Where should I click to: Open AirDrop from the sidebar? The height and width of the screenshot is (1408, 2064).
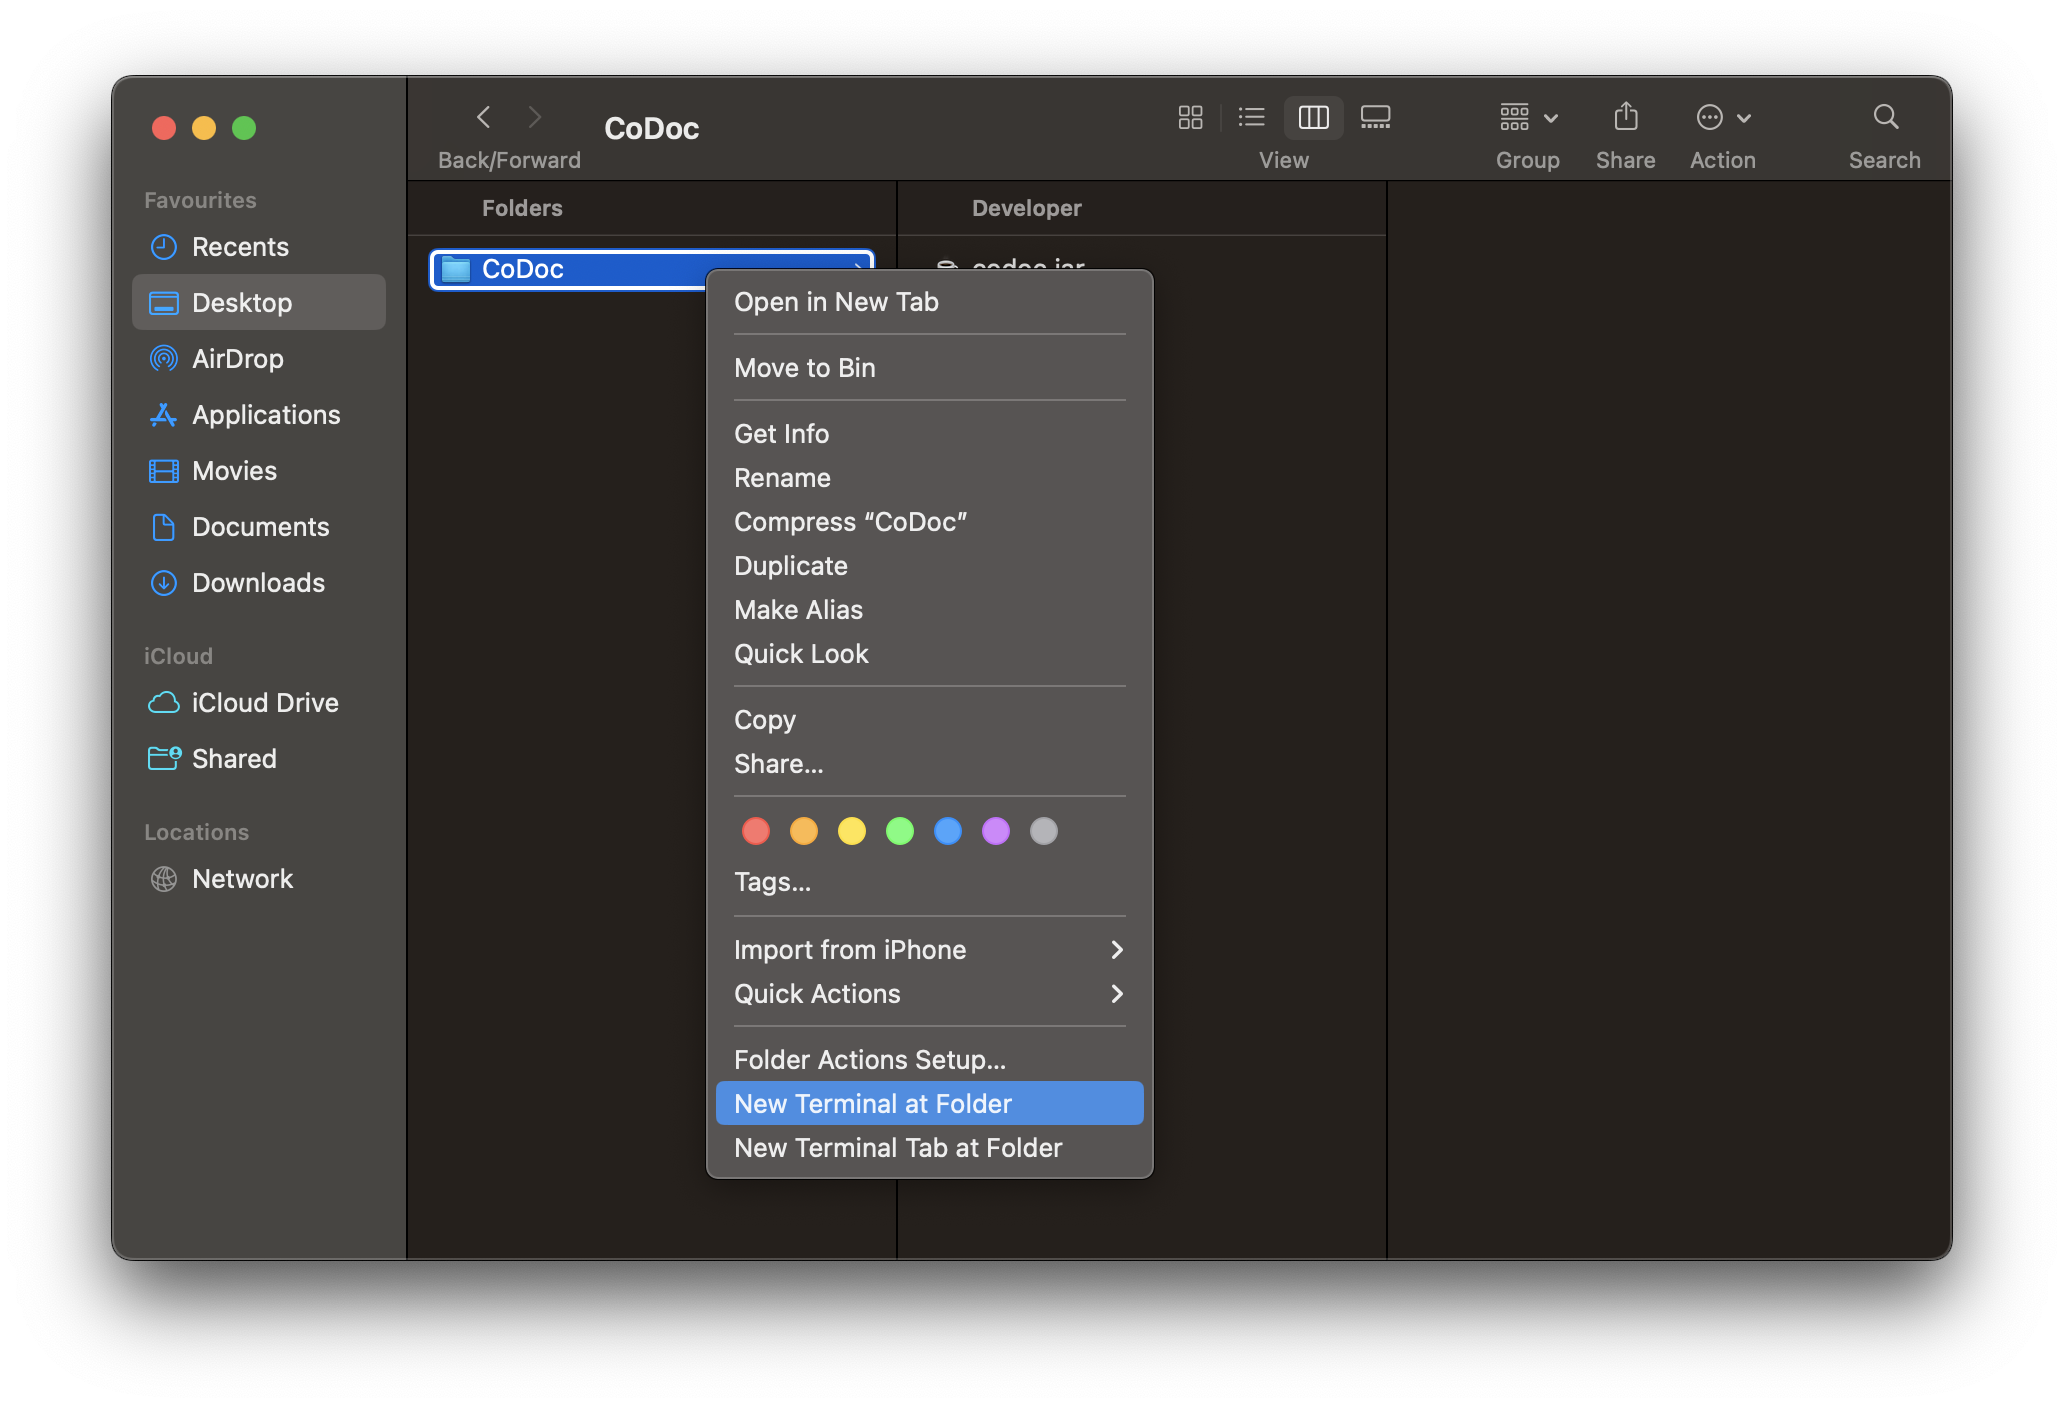point(259,359)
